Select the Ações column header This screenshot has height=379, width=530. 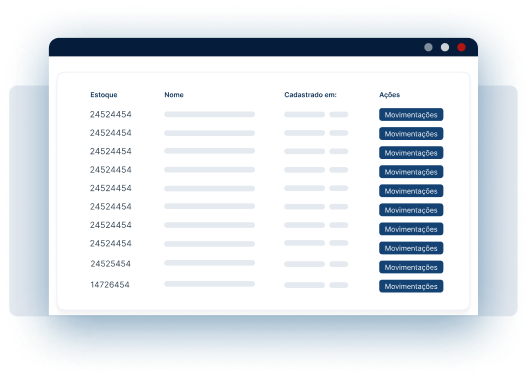click(389, 95)
